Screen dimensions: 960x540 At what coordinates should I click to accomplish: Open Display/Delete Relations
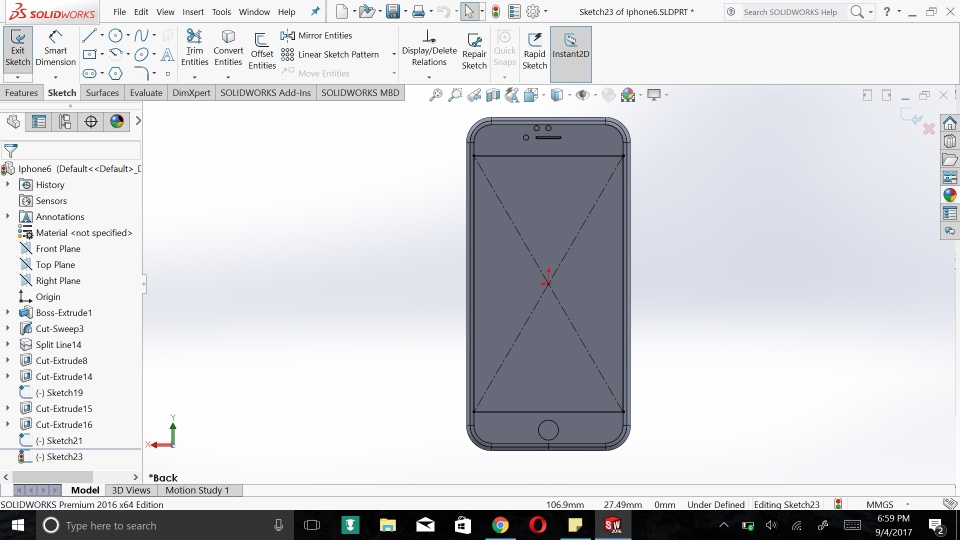[x=429, y=48]
